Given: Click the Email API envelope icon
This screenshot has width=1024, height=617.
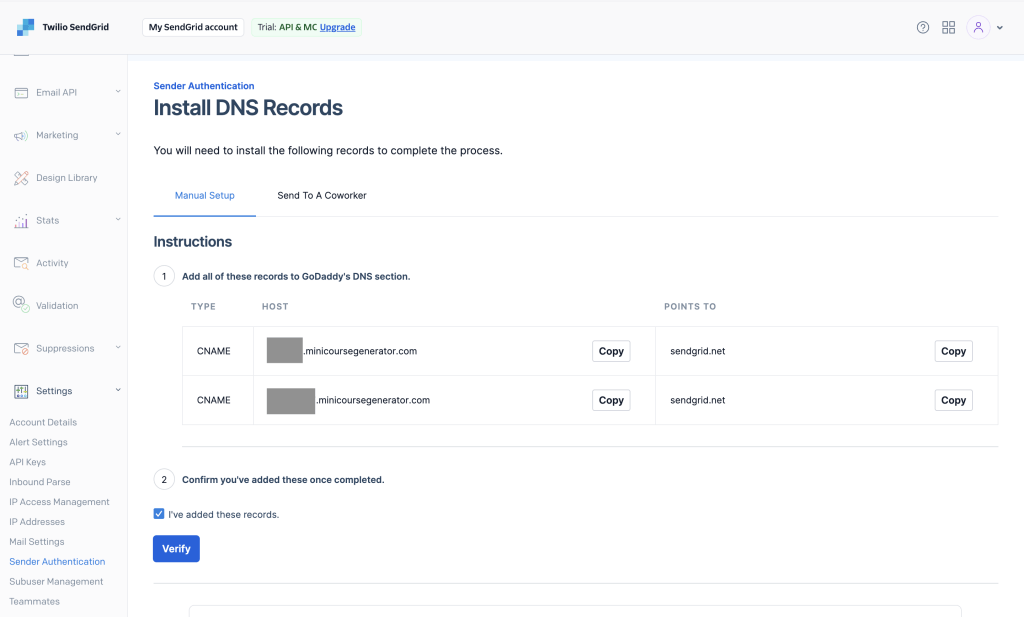Looking at the screenshot, I should point(21,93).
